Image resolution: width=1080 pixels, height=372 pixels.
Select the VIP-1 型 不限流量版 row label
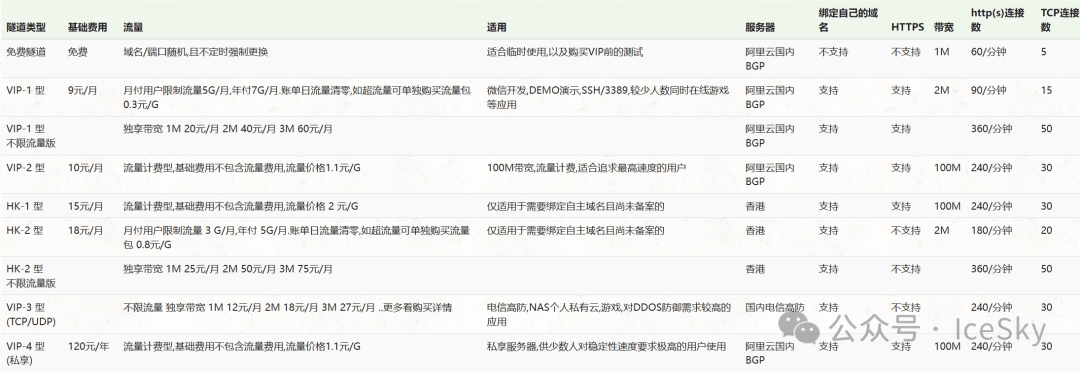tap(31, 136)
